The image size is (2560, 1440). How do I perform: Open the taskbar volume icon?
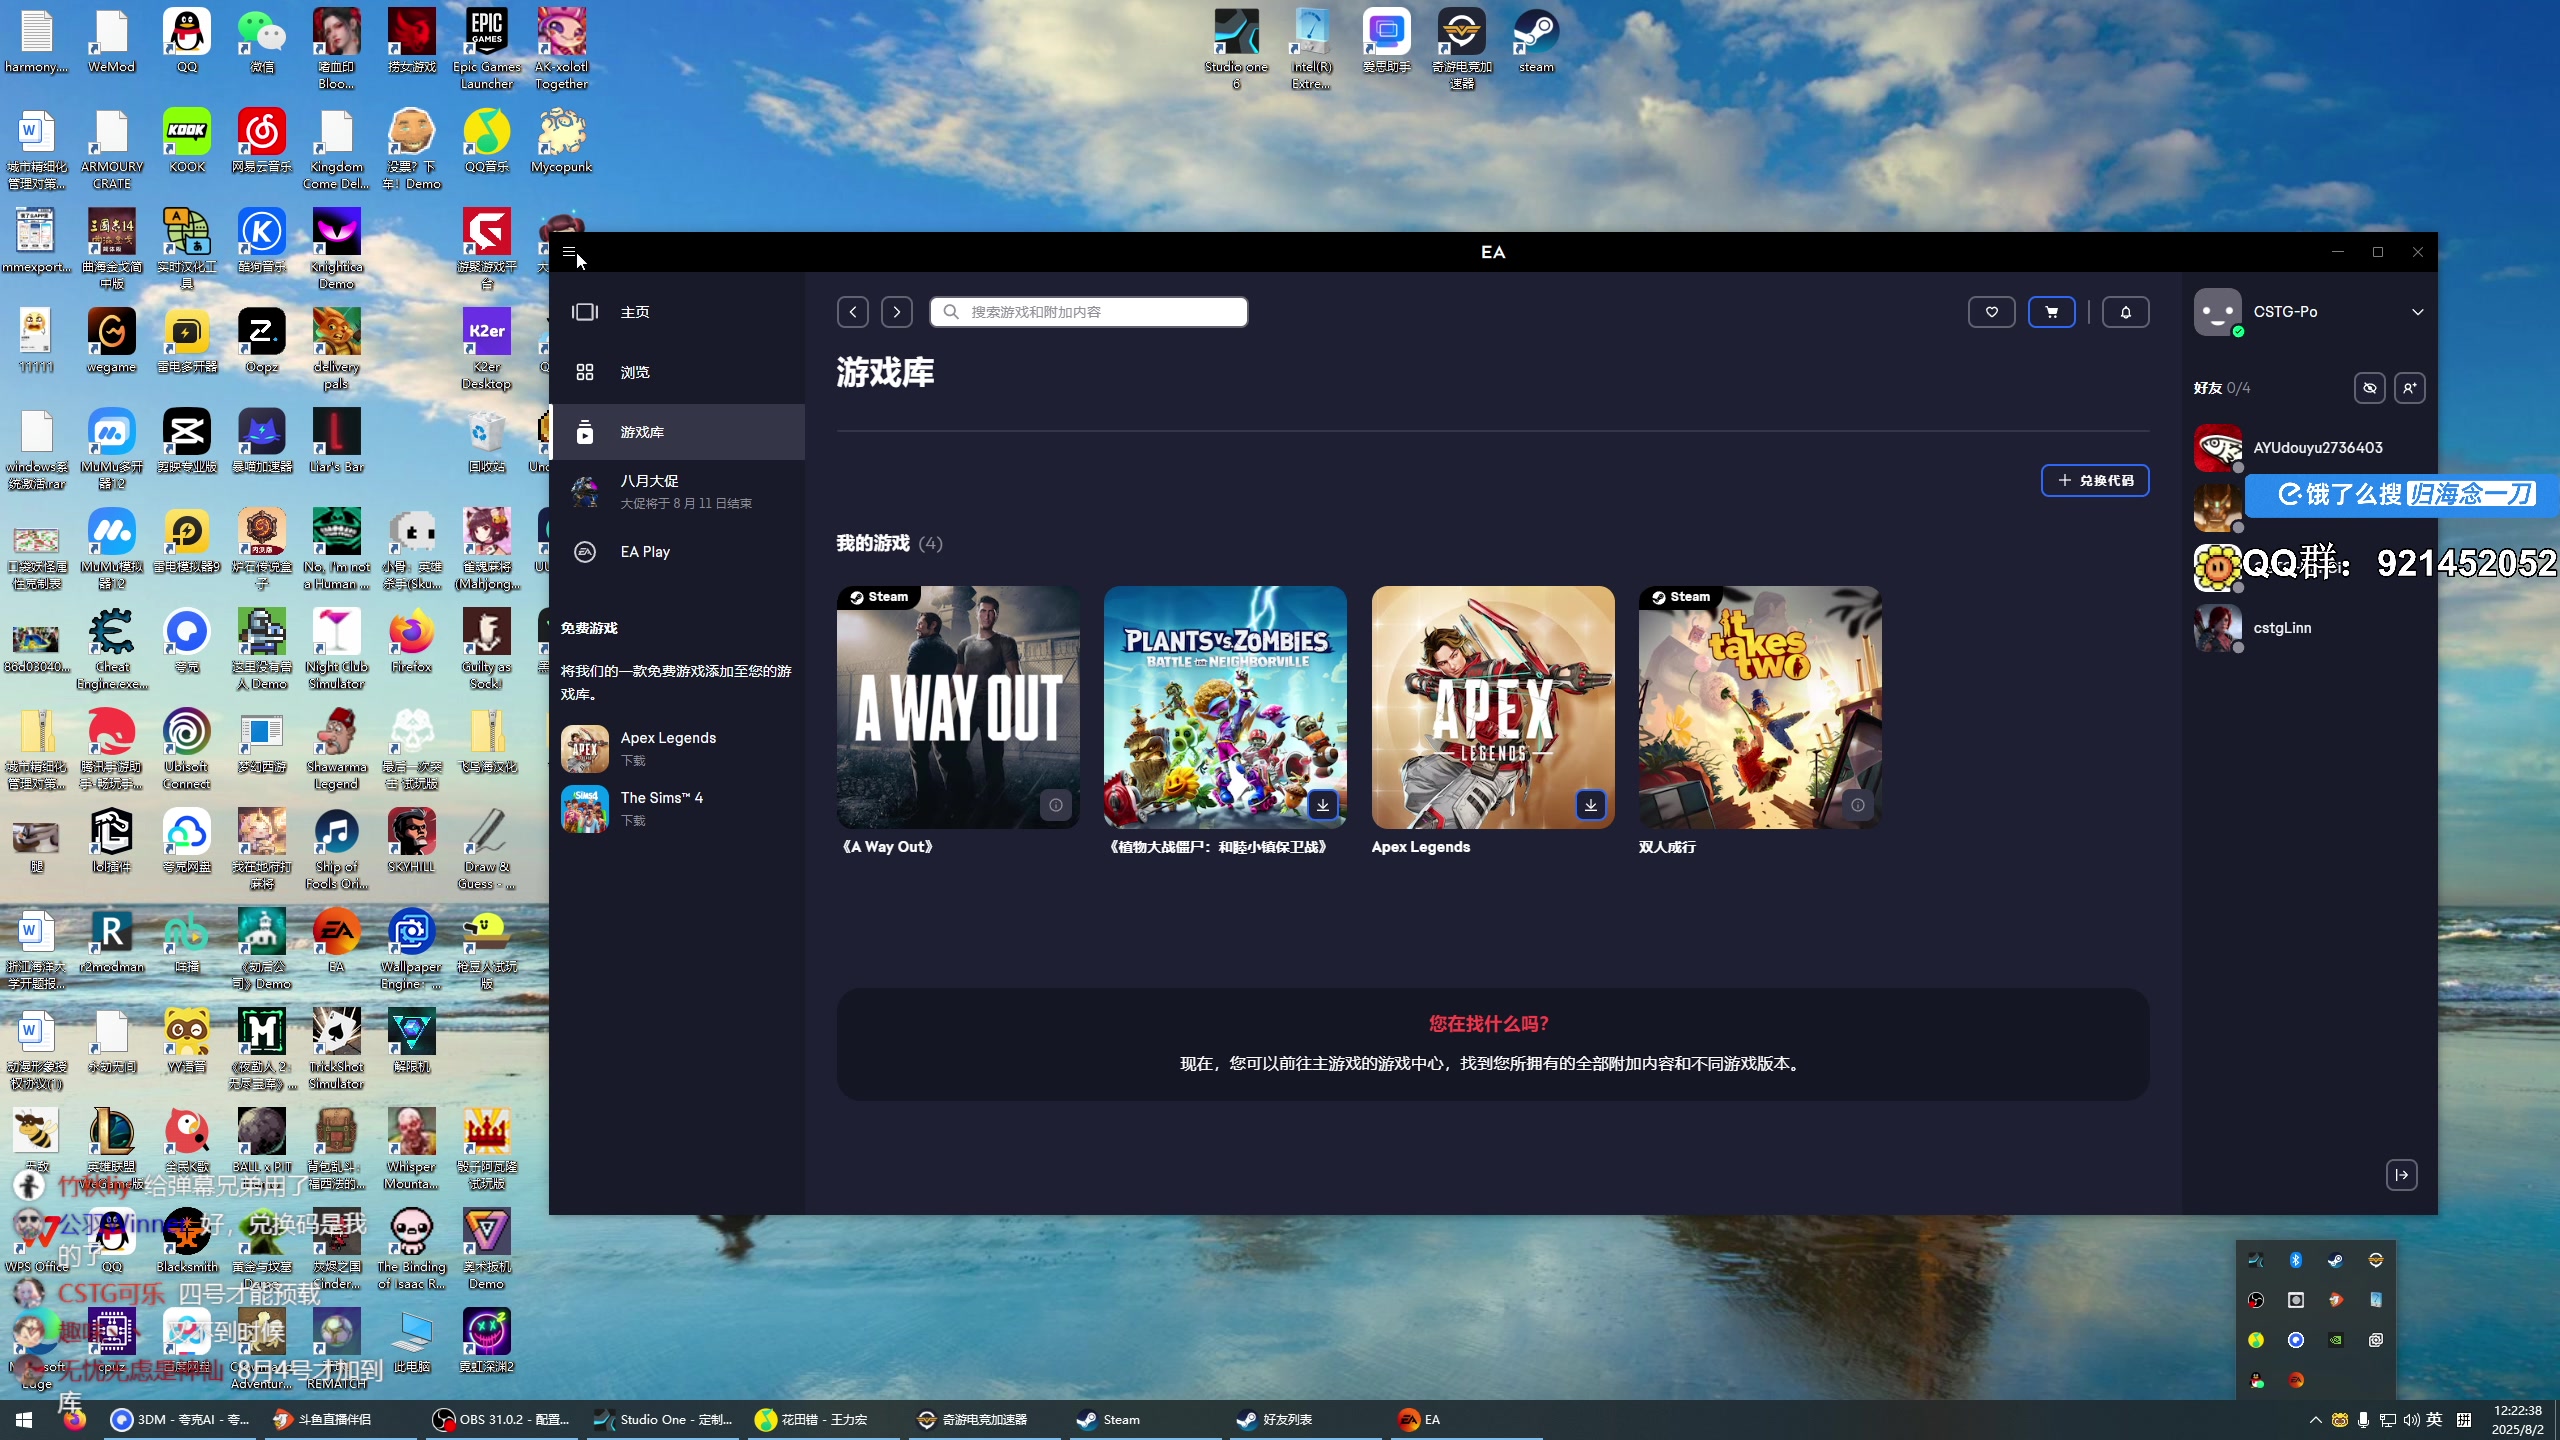[x=2411, y=1420]
